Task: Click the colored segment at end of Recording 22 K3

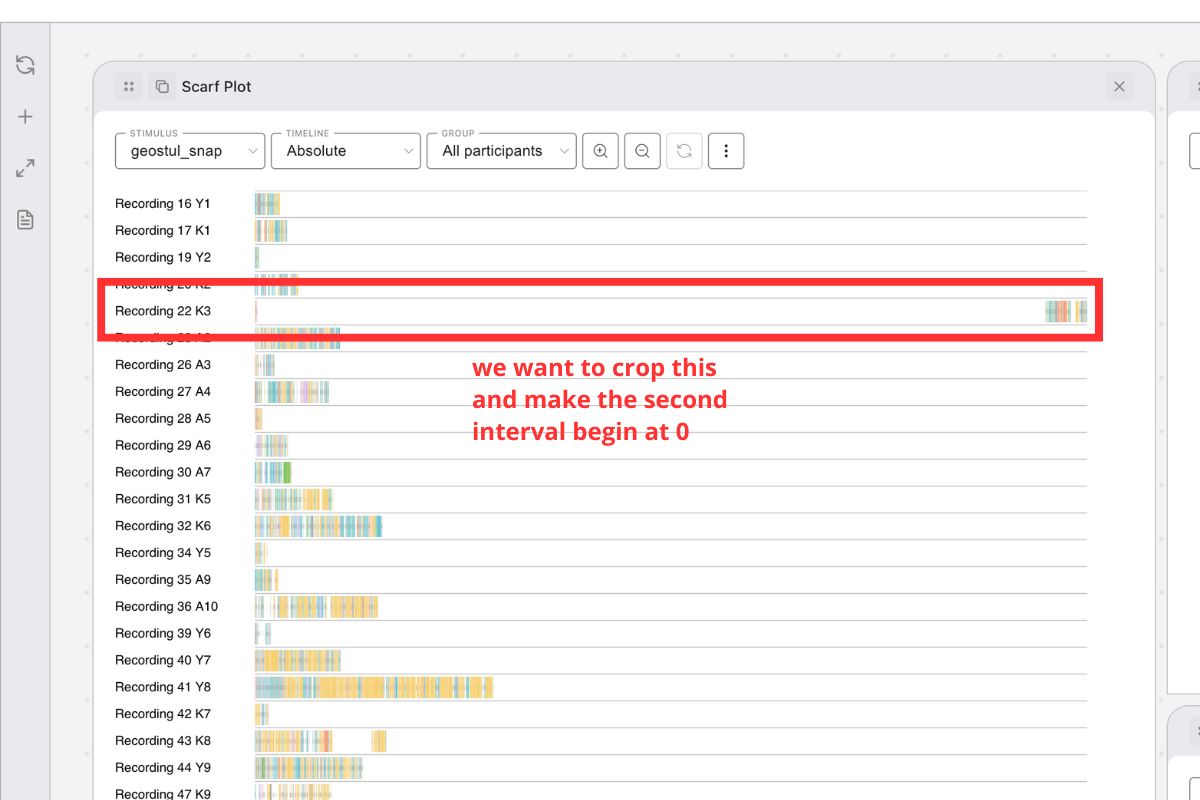Action: click(1065, 311)
